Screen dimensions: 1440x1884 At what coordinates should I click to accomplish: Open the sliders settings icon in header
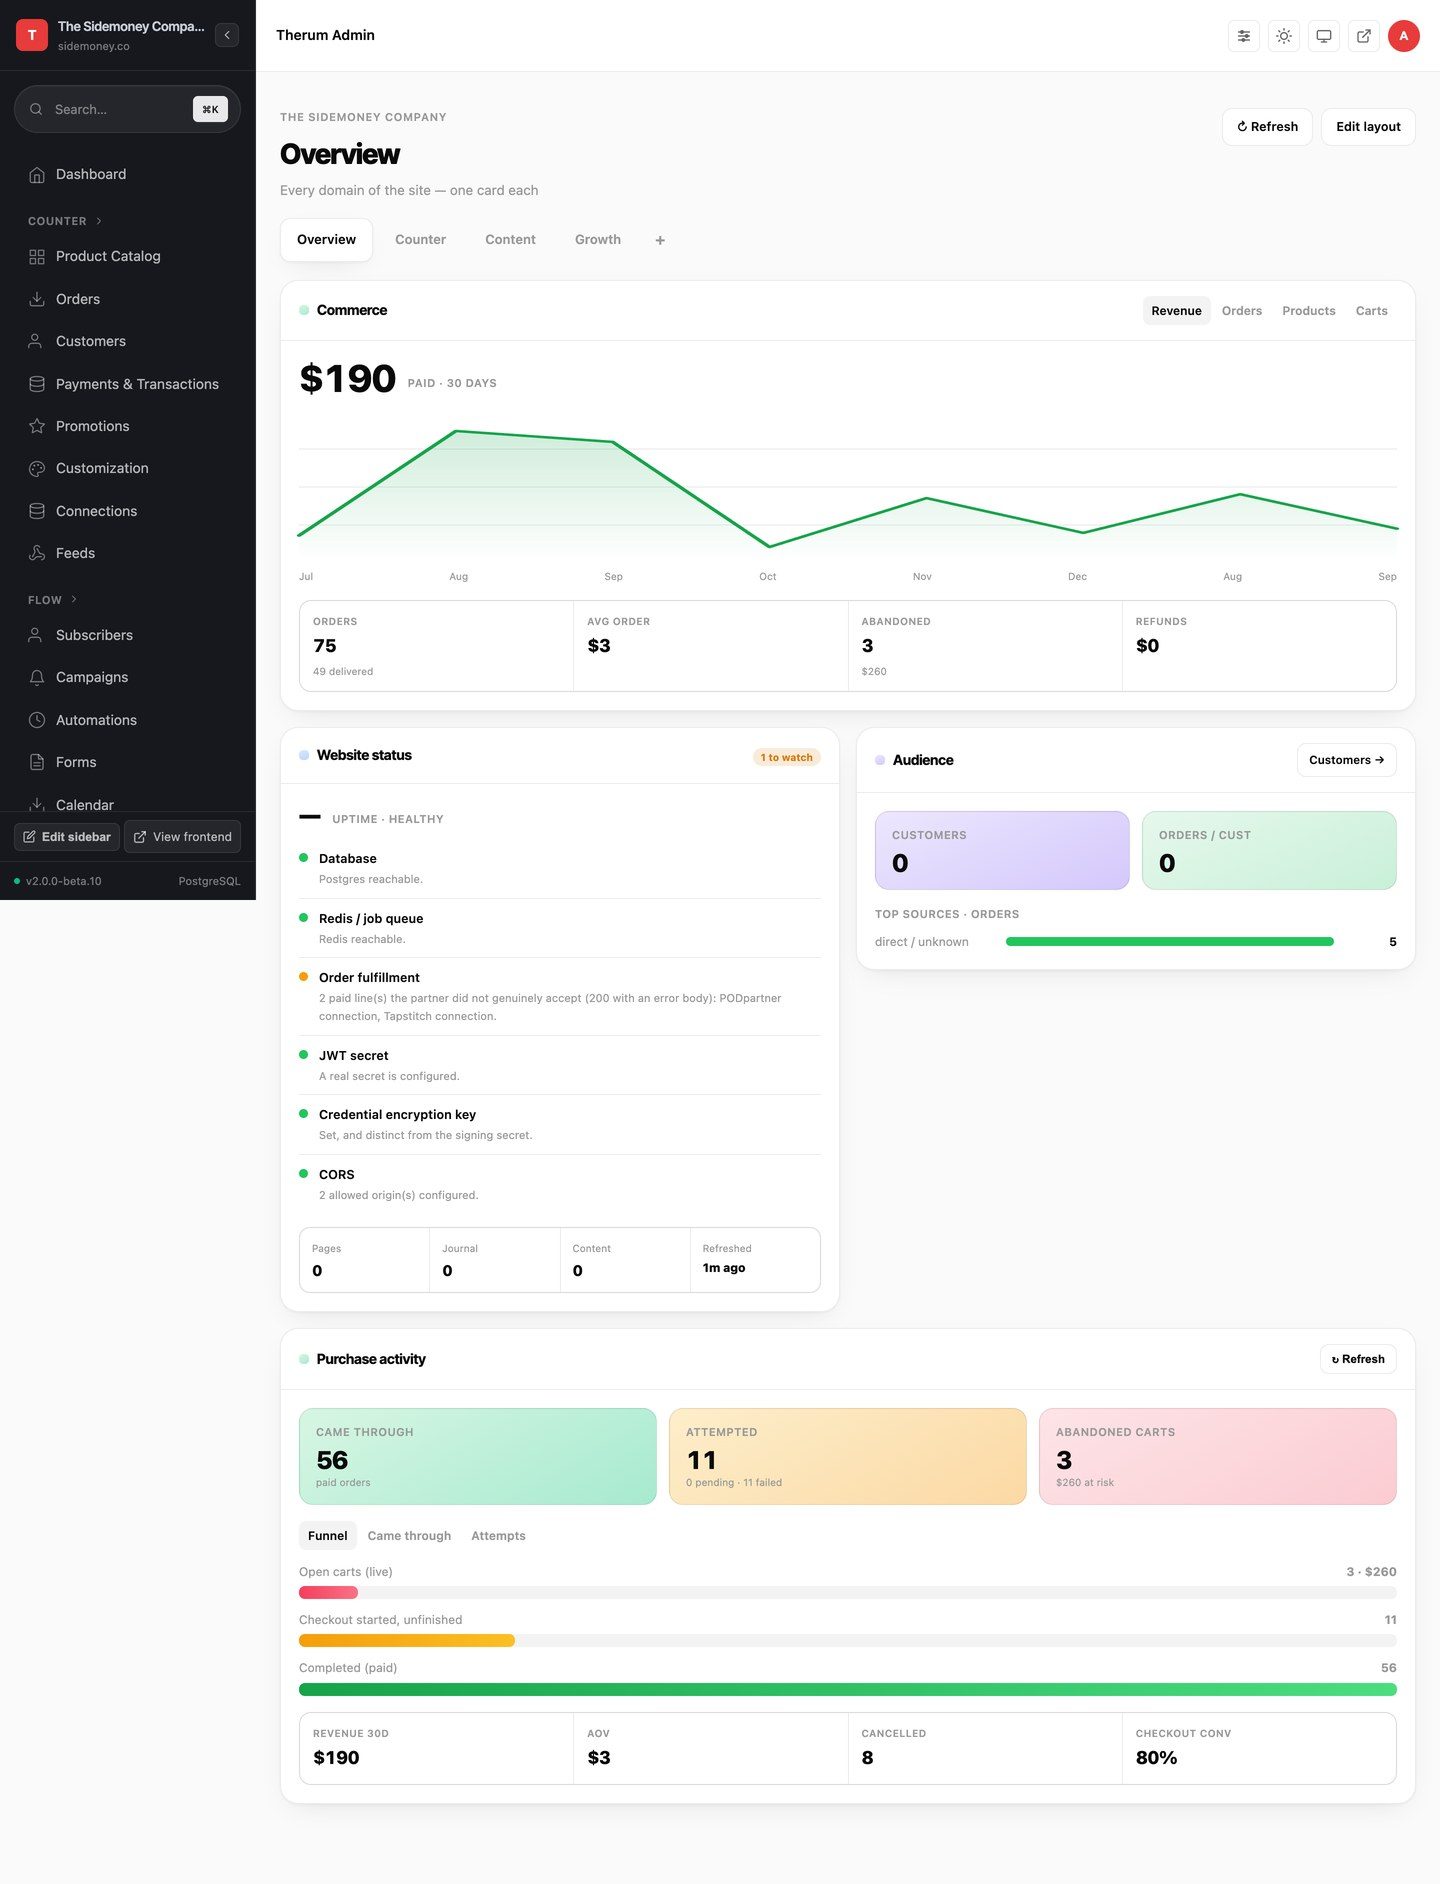coord(1244,36)
